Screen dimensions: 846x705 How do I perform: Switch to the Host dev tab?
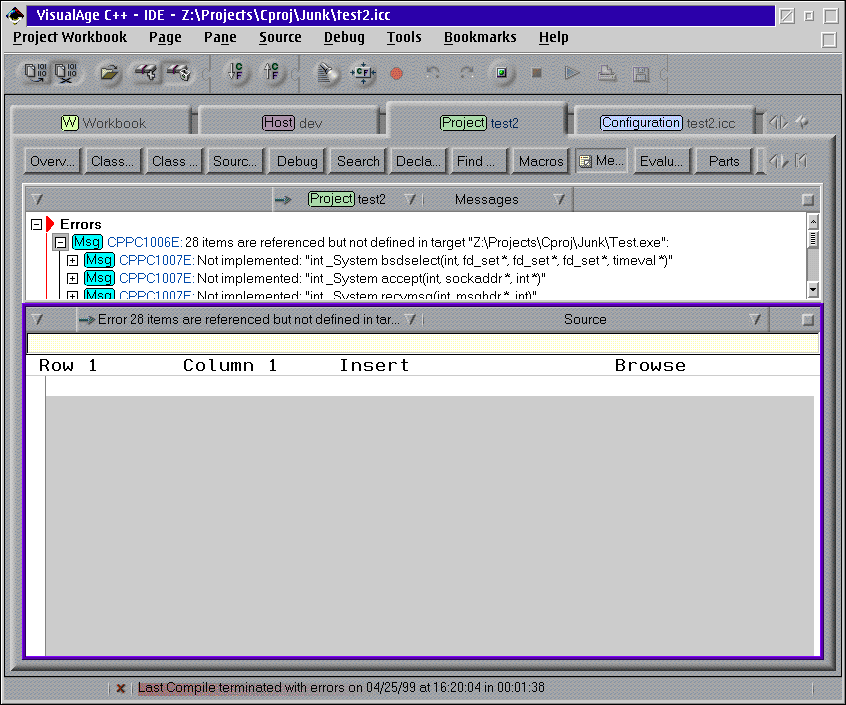(290, 122)
